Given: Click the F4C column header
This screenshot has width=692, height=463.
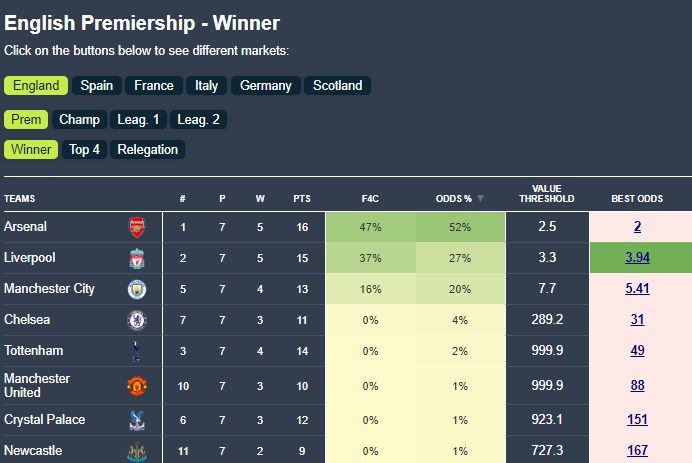Looking at the screenshot, I should tap(370, 198).
